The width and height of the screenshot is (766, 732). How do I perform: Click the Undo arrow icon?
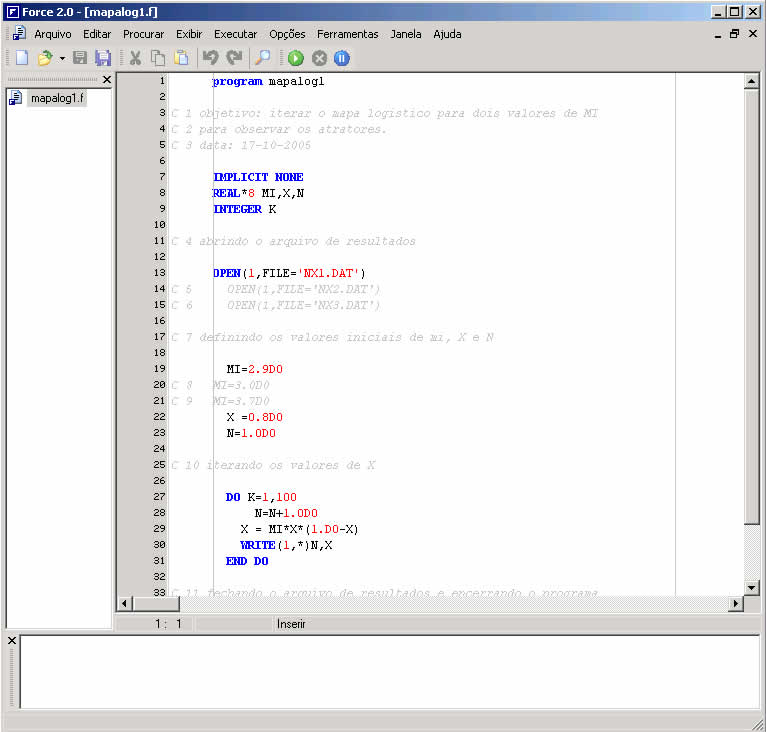tap(211, 58)
